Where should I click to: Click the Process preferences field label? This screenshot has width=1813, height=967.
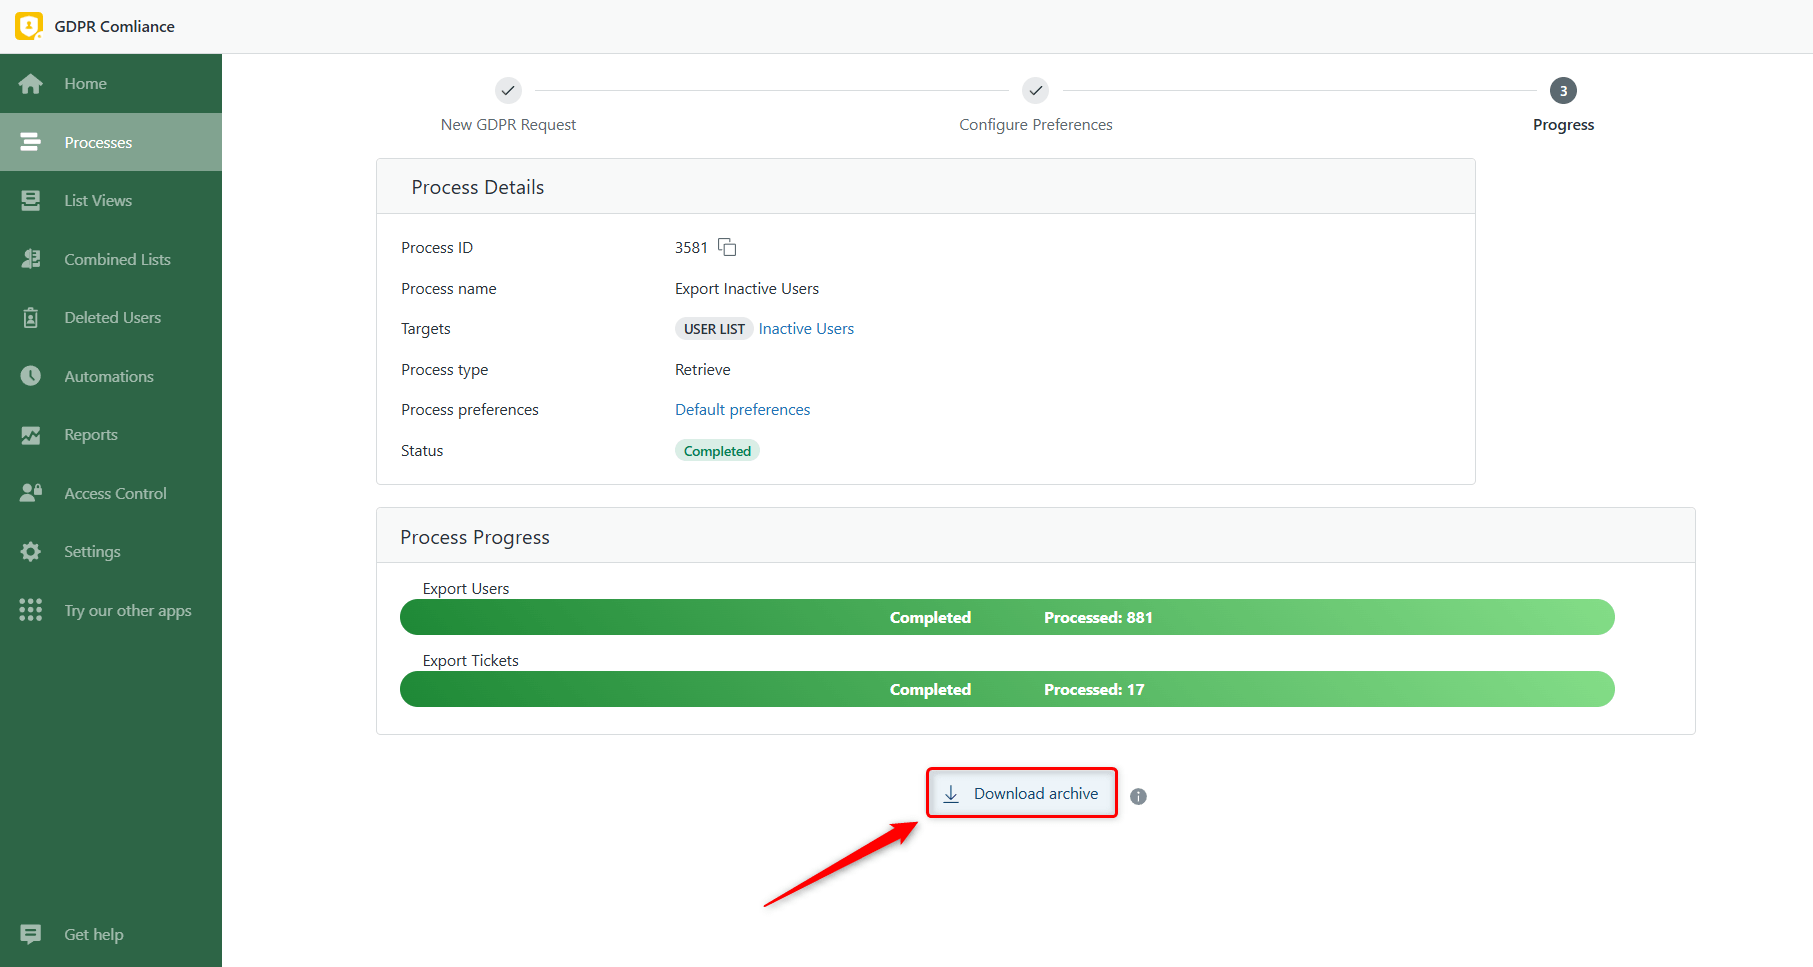click(470, 410)
